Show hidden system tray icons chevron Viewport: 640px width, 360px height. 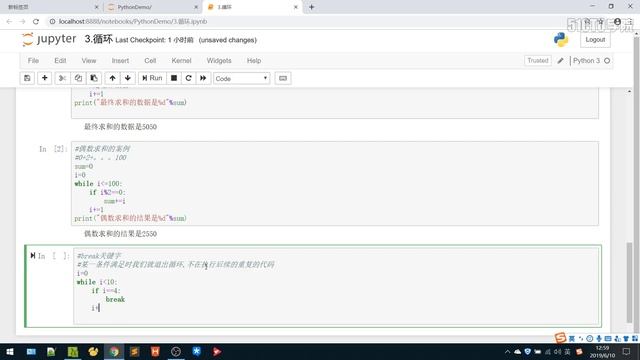coord(507,351)
